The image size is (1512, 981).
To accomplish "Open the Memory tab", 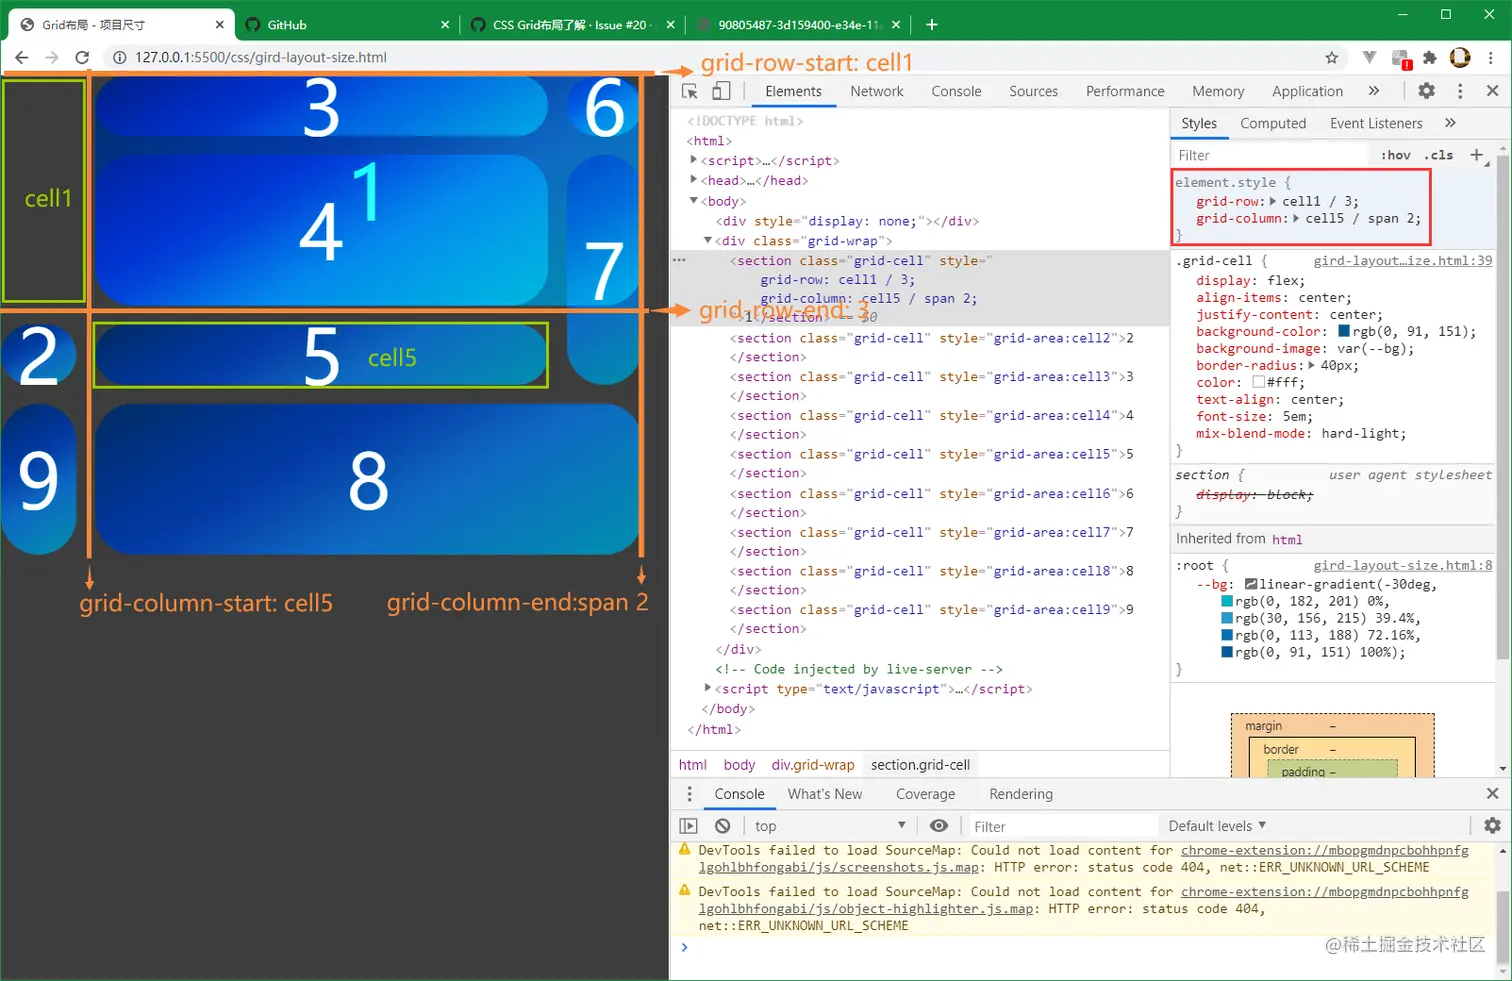I will tap(1218, 91).
